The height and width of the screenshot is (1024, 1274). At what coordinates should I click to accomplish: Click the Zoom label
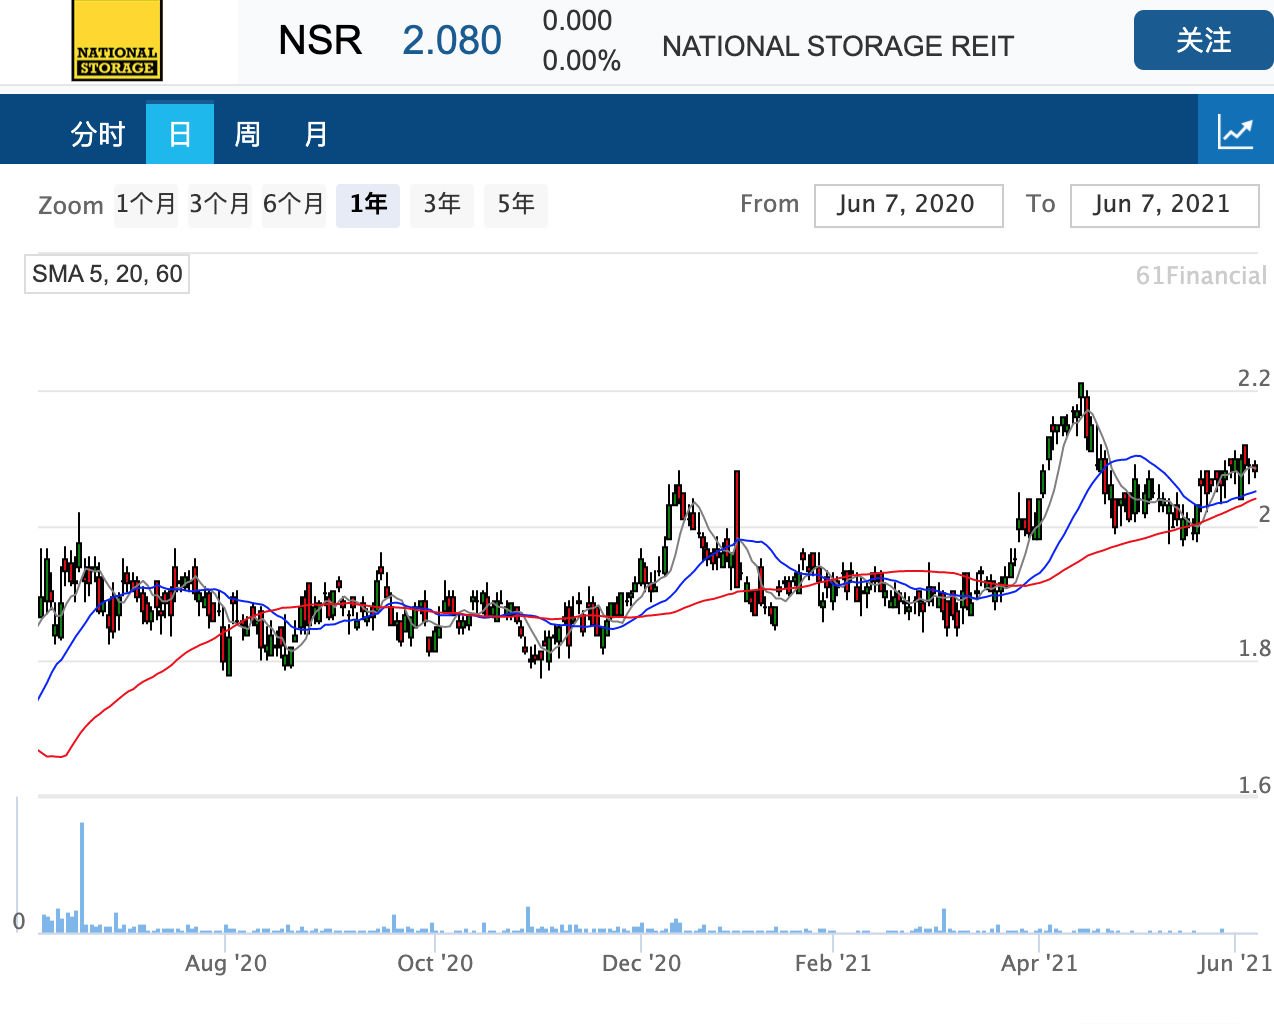tap(71, 205)
